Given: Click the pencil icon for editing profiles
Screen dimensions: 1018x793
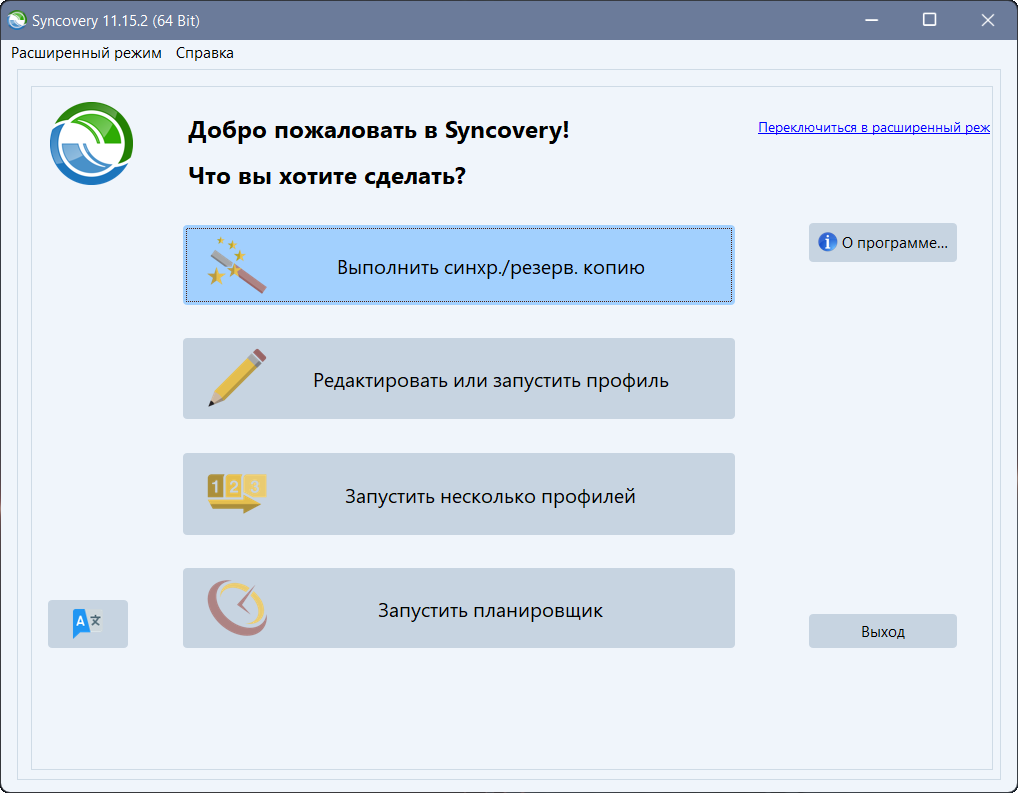Looking at the screenshot, I should (237, 378).
